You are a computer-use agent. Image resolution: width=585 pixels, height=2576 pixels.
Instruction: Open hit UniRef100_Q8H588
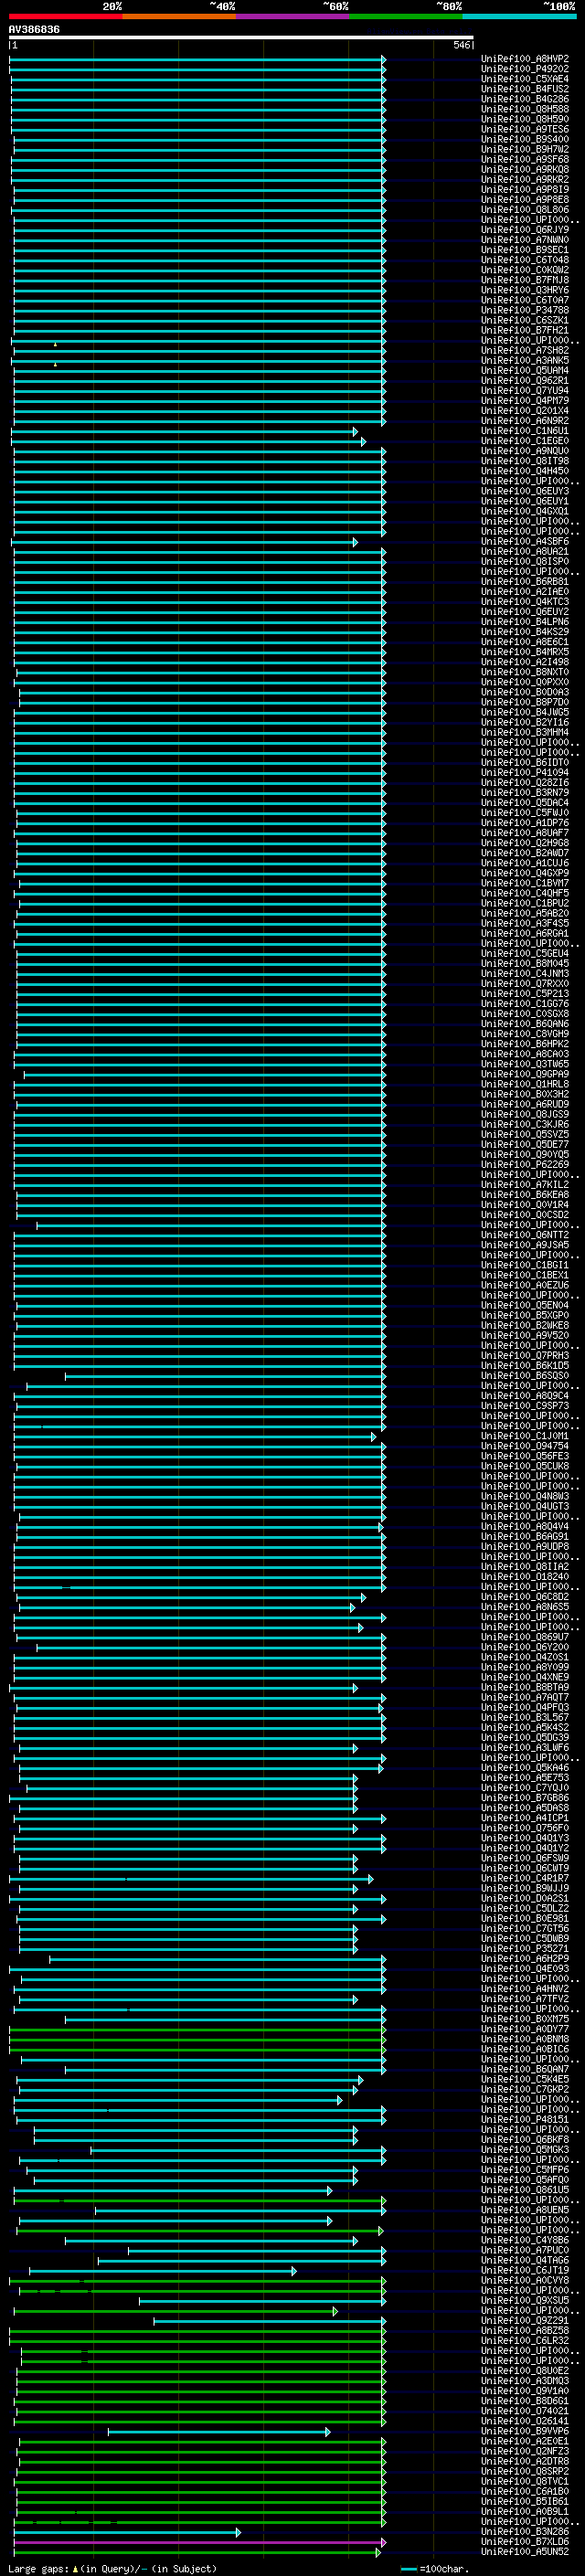click(x=525, y=110)
